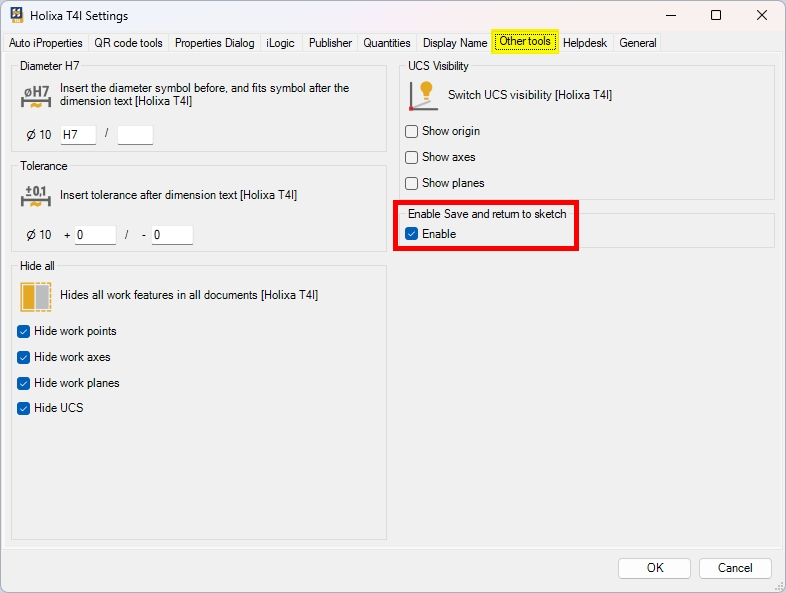
Task: Select the iLogic tab
Action: point(281,43)
